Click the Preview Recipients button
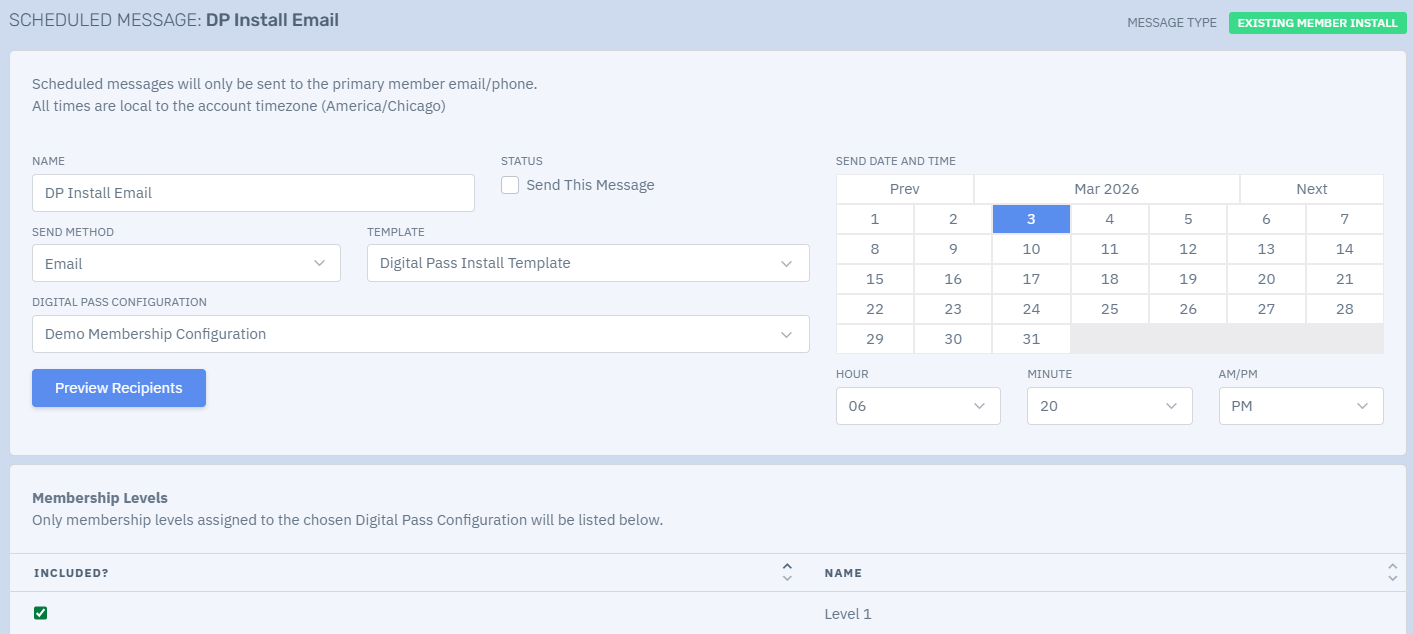 tap(119, 388)
